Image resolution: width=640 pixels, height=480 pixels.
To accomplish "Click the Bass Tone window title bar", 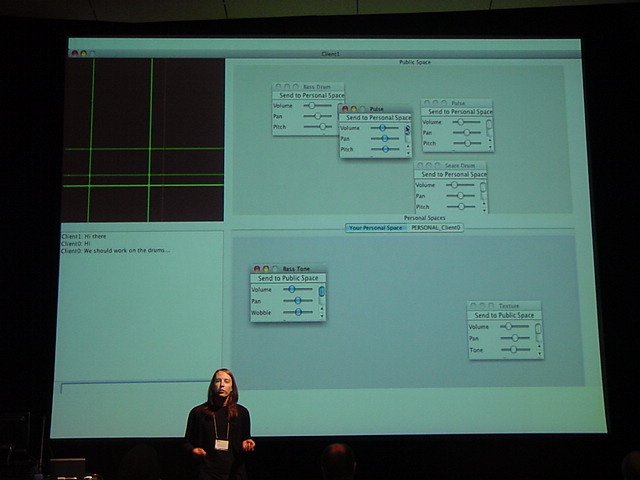I will 288,269.
